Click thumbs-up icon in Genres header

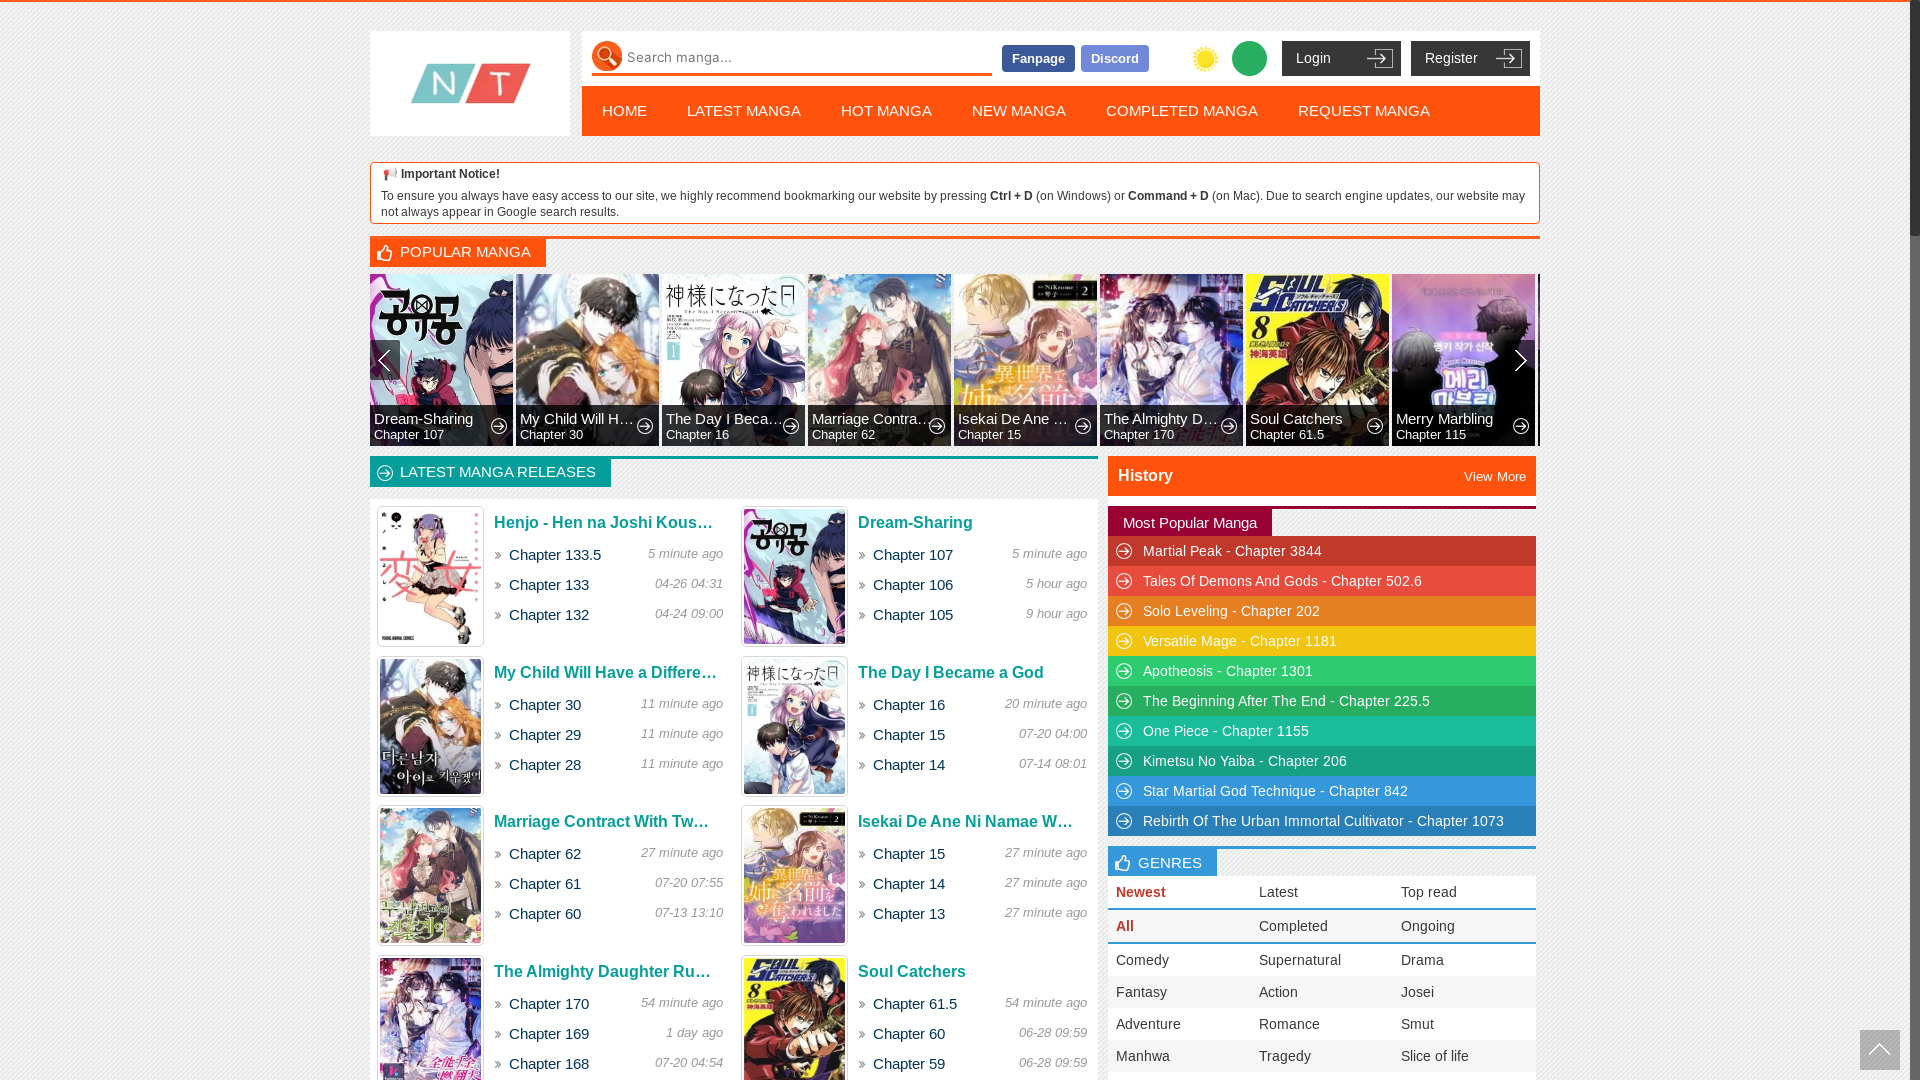pyautogui.click(x=1123, y=863)
